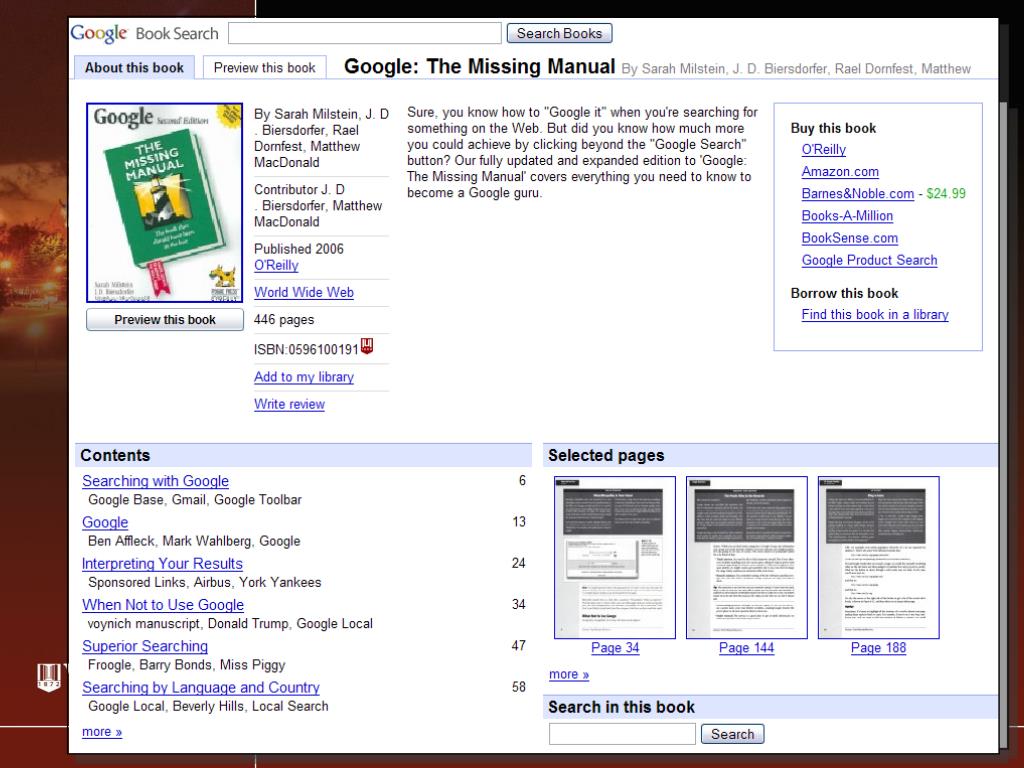Click the Ben Affleck, Mark Wahlberg, Google line

[194, 541]
